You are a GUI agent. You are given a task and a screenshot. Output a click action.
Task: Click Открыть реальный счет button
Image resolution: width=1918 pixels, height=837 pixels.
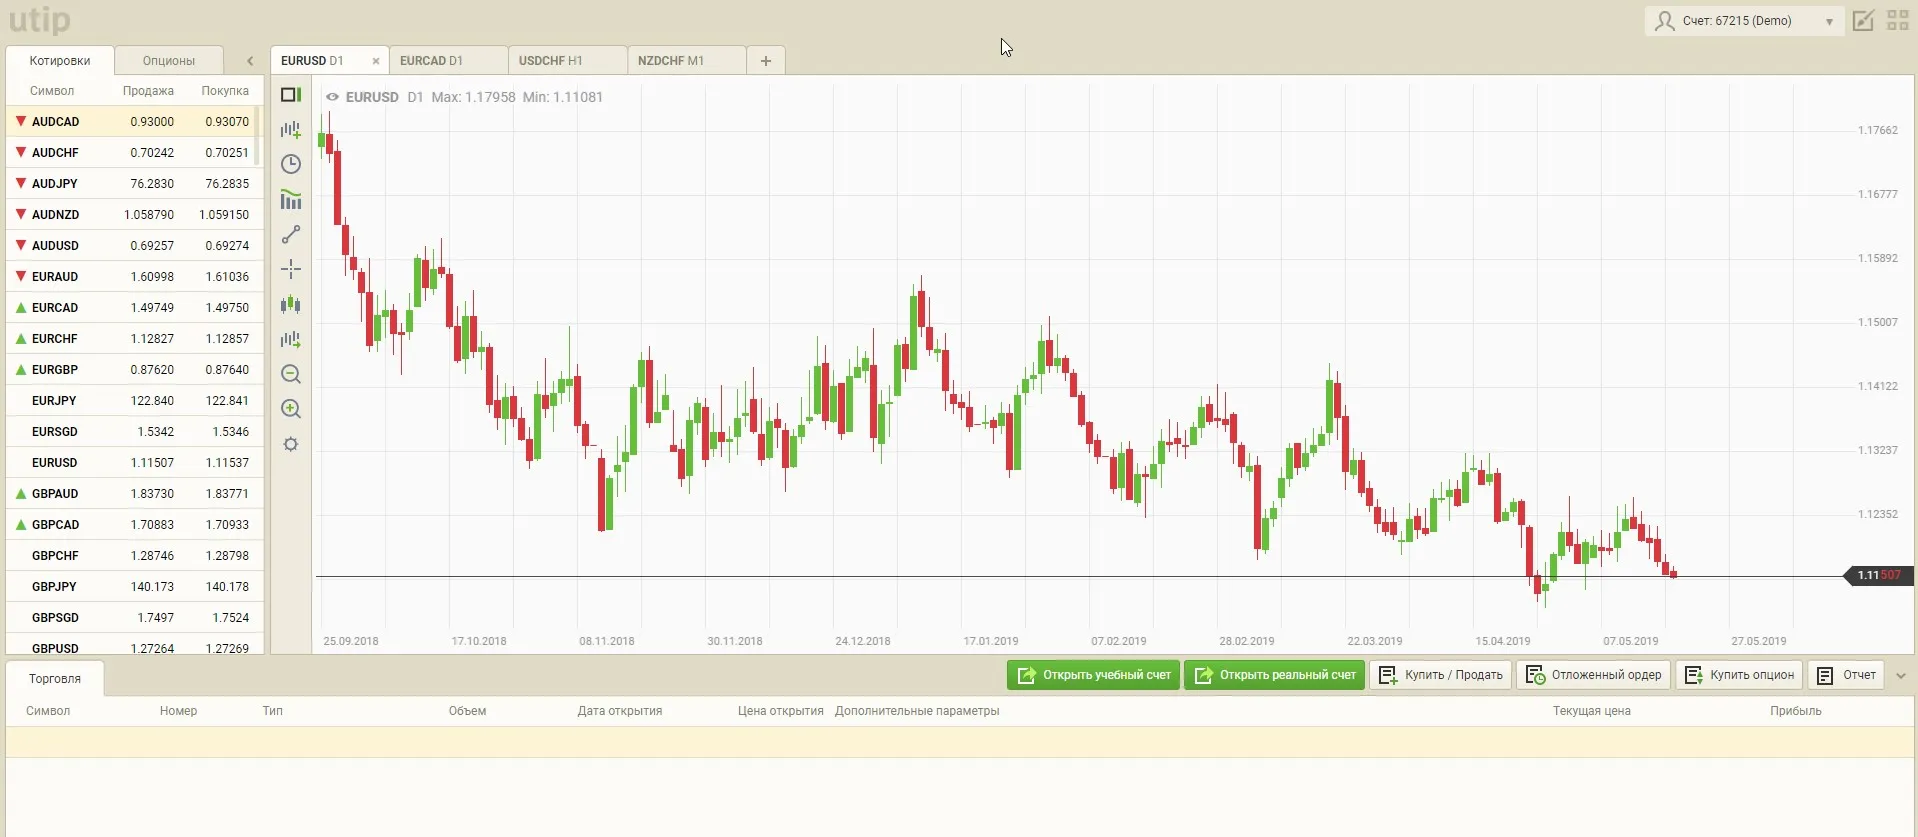(x=1274, y=675)
